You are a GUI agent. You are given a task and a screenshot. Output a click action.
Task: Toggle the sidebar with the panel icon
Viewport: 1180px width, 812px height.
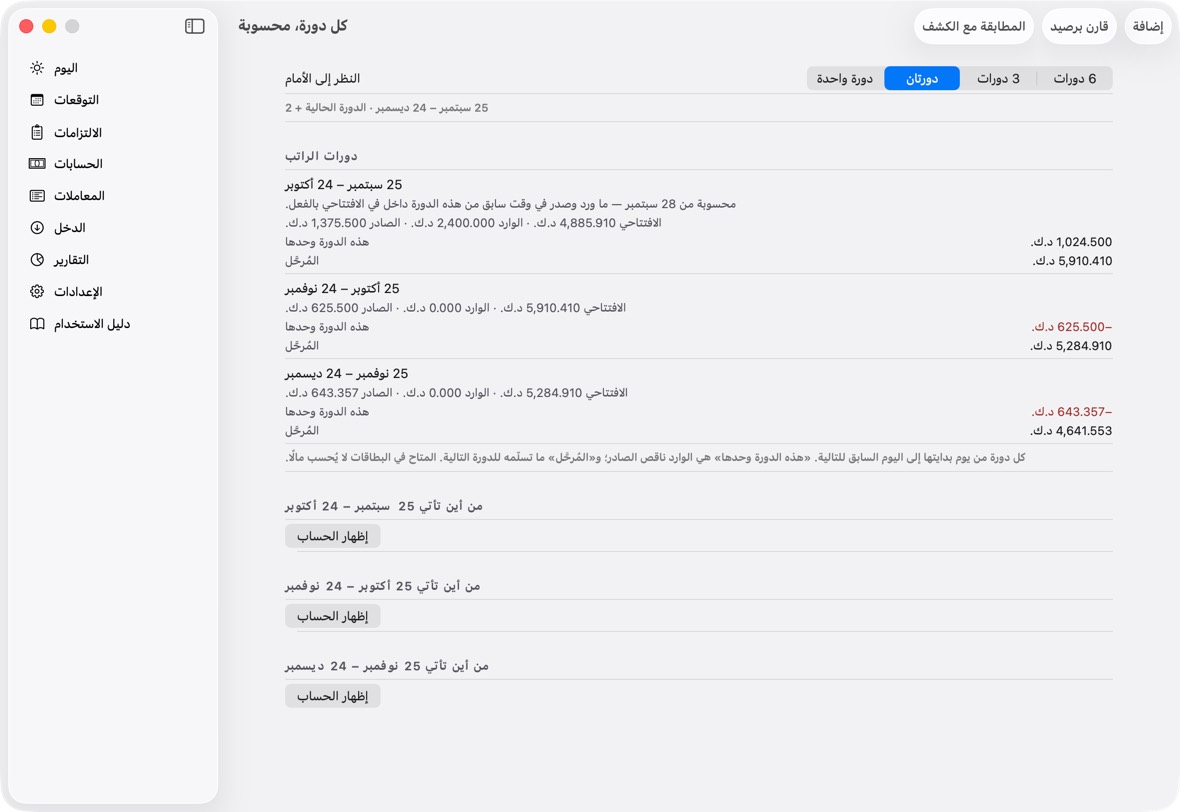click(194, 26)
